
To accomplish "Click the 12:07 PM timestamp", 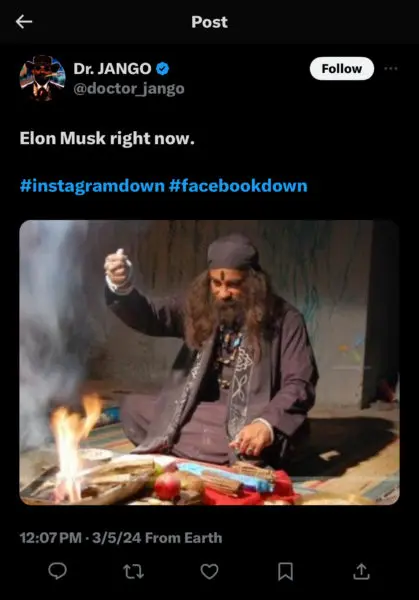I will pos(51,538).
